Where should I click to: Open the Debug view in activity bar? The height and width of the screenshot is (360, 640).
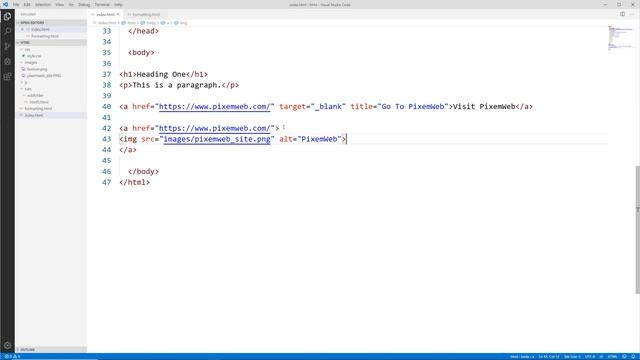[7, 61]
